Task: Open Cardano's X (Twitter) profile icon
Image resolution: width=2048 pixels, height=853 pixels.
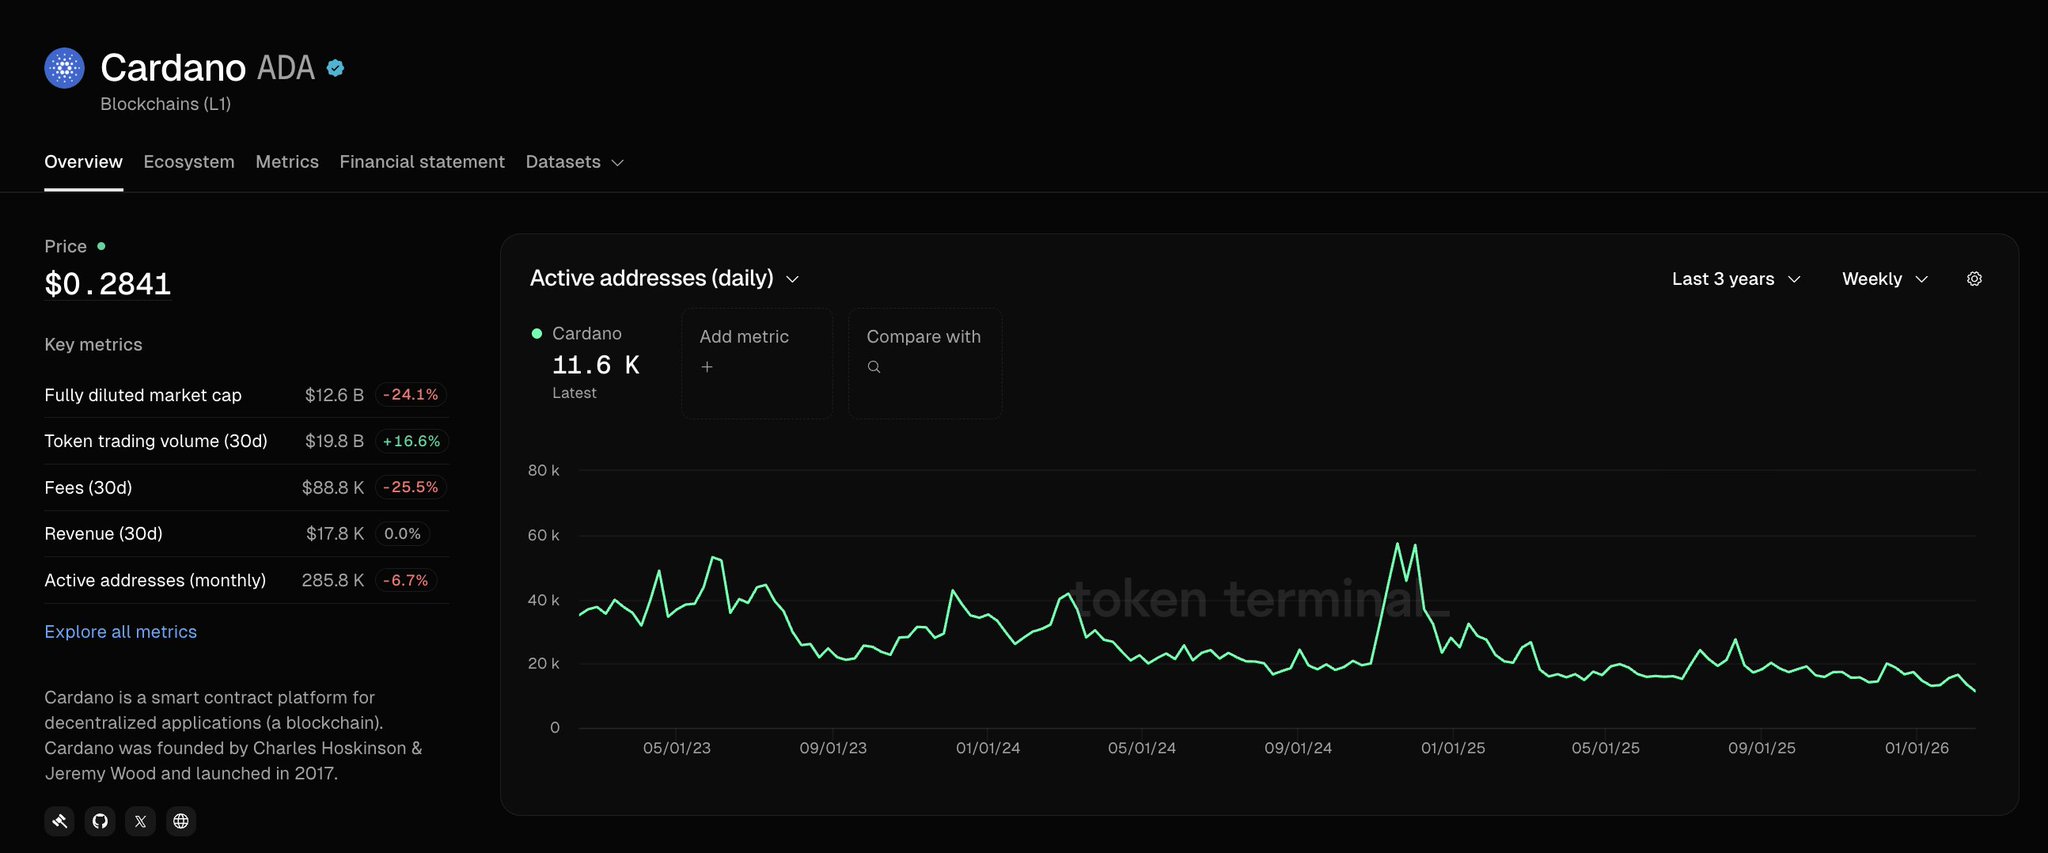Action: [x=140, y=821]
